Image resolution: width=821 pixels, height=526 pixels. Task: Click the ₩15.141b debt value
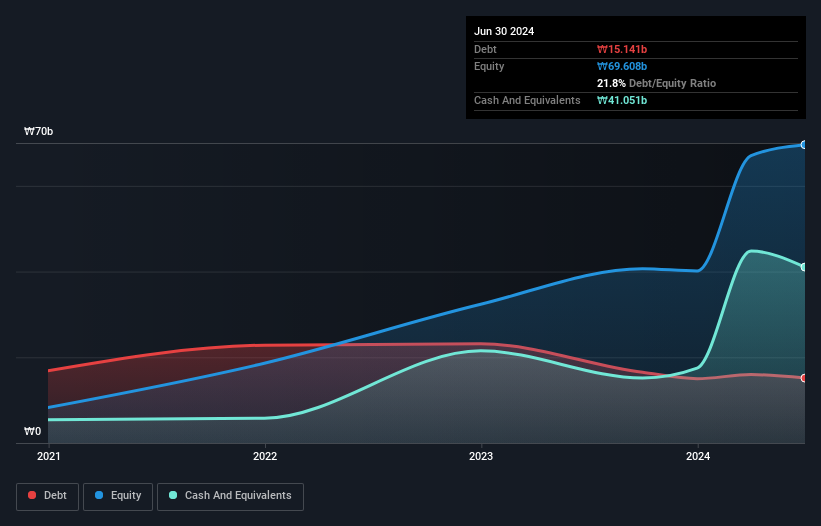[x=622, y=49]
